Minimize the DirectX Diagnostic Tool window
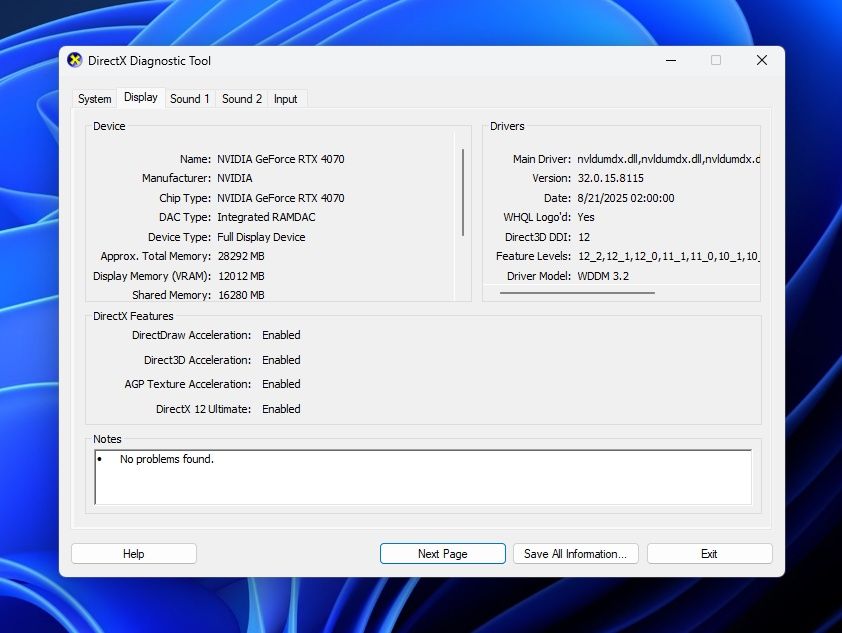 671,60
